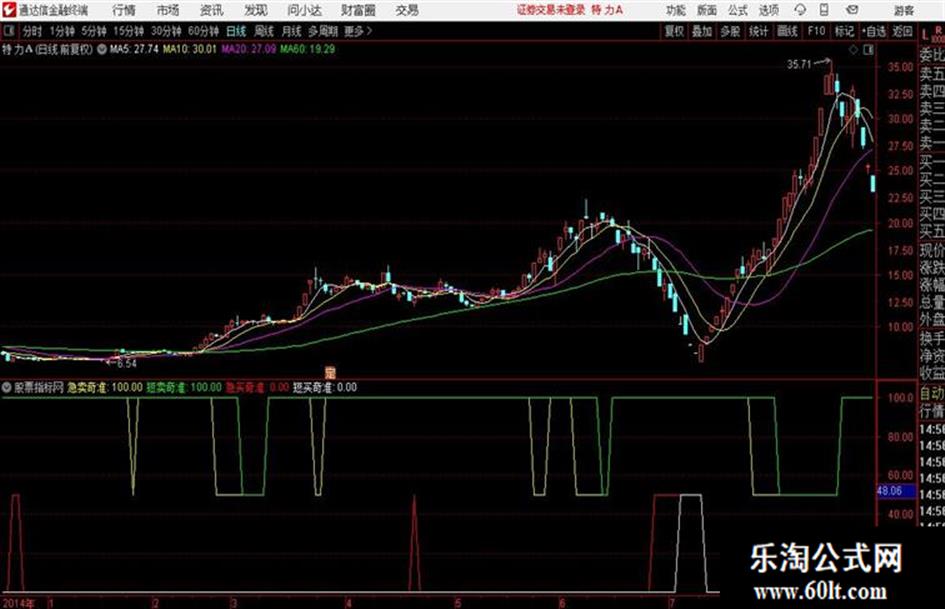Click the 通达信 red logo icon

9,10
